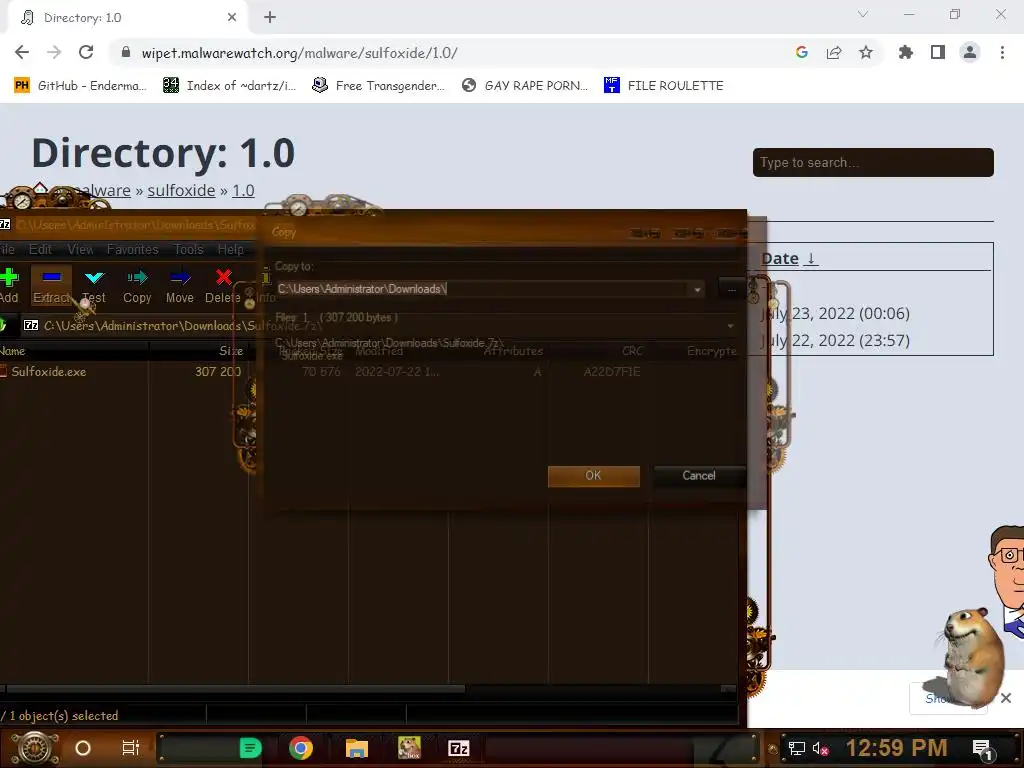Open the Help menu in 7-Zip
Screen dimensions: 1024x768
(x=231, y=249)
